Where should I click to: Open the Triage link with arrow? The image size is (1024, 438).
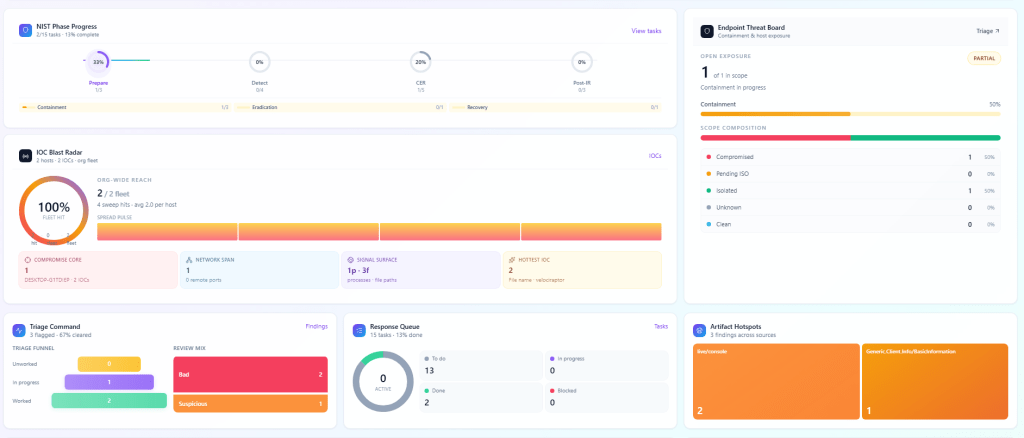(x=987, y=31)
